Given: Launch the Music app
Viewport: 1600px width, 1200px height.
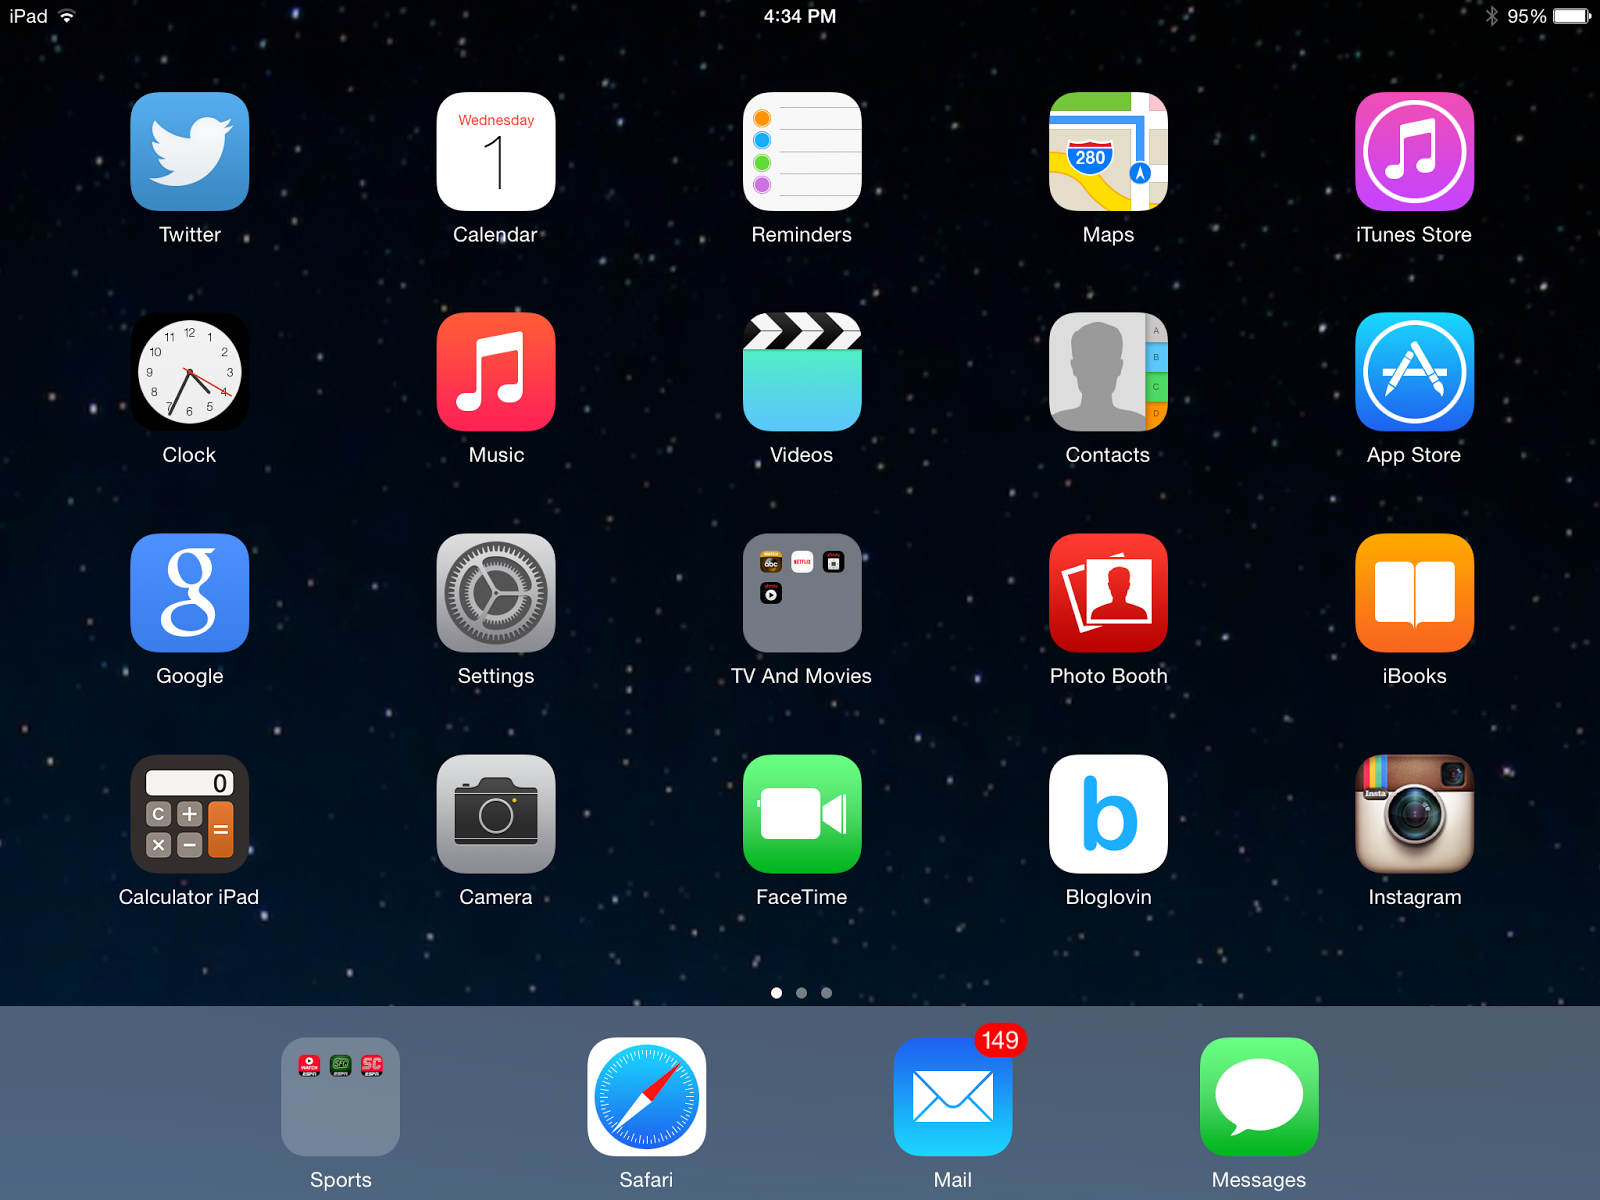Looking at the screenshot, I should (496, 372).
